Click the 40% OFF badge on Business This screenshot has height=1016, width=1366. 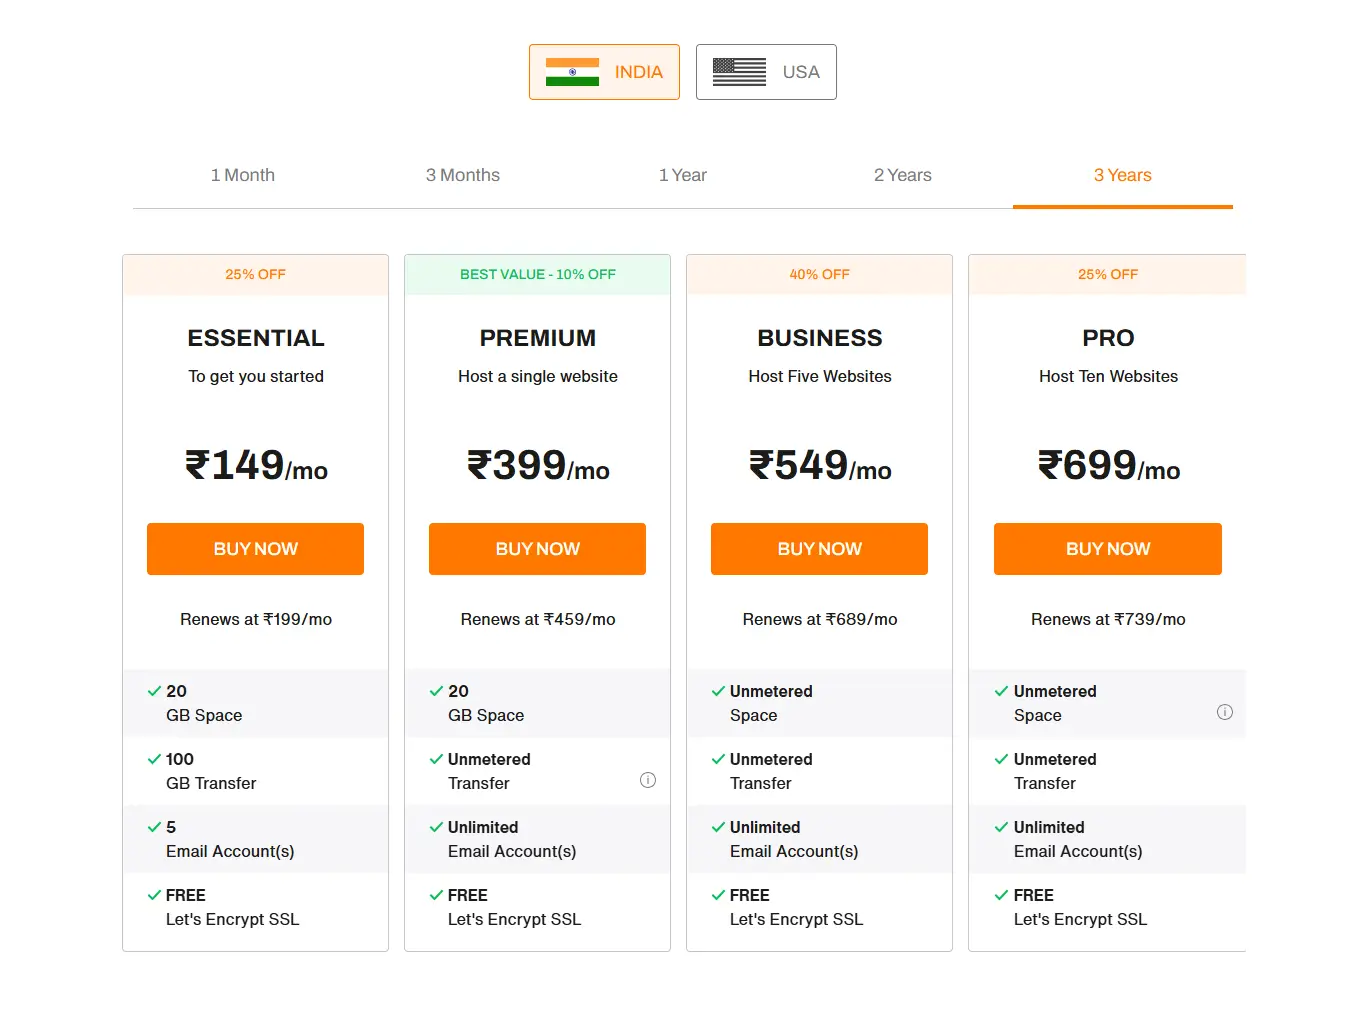point(819,274)
